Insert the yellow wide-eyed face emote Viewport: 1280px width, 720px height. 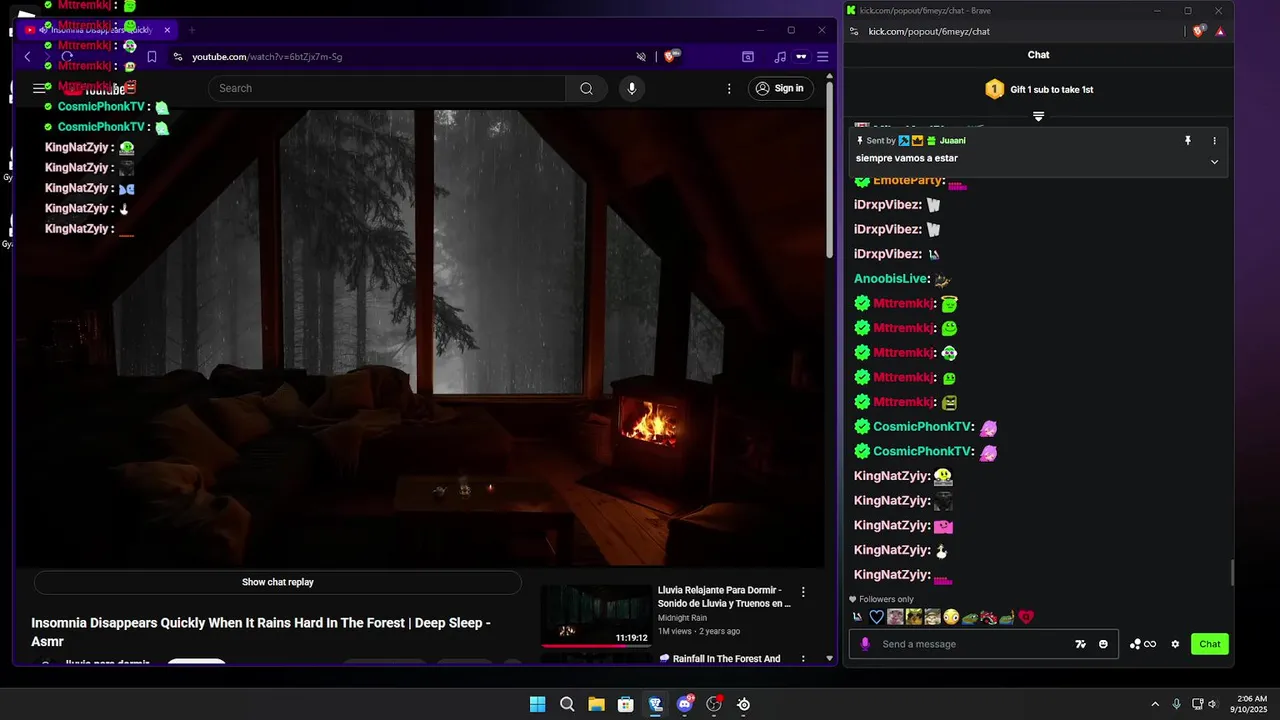click(x=951, y=617)
